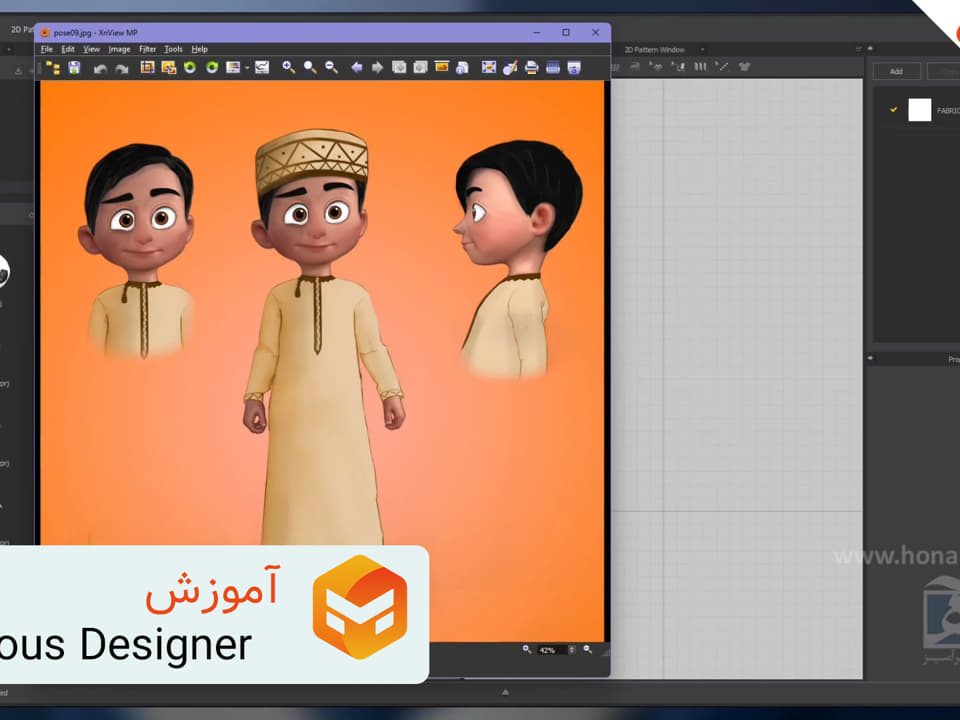Open the View menu in XnView
960x720 pixels.
click(x=91, y=49)
